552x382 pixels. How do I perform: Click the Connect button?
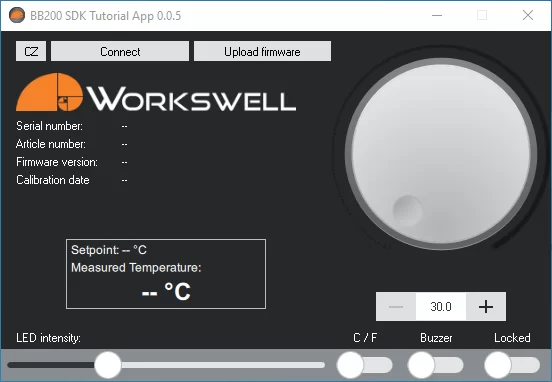click(120, 51)
